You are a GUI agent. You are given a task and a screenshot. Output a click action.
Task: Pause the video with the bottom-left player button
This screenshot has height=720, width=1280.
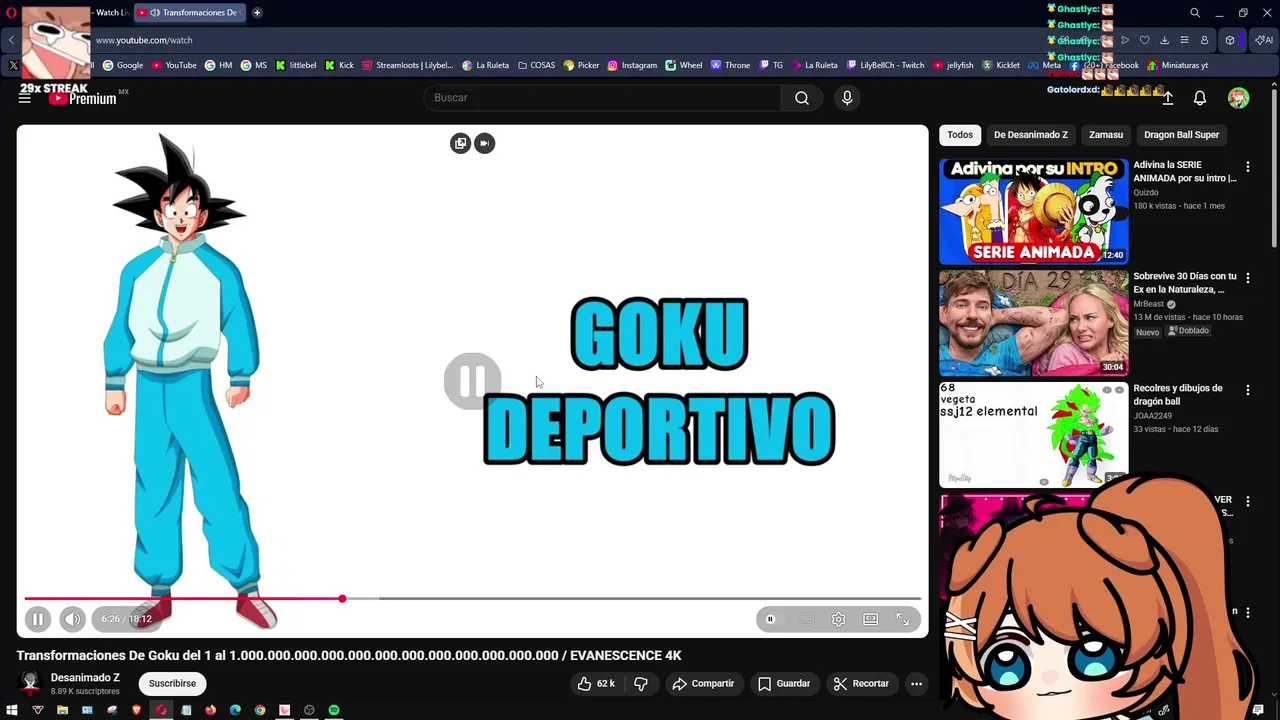37,619
